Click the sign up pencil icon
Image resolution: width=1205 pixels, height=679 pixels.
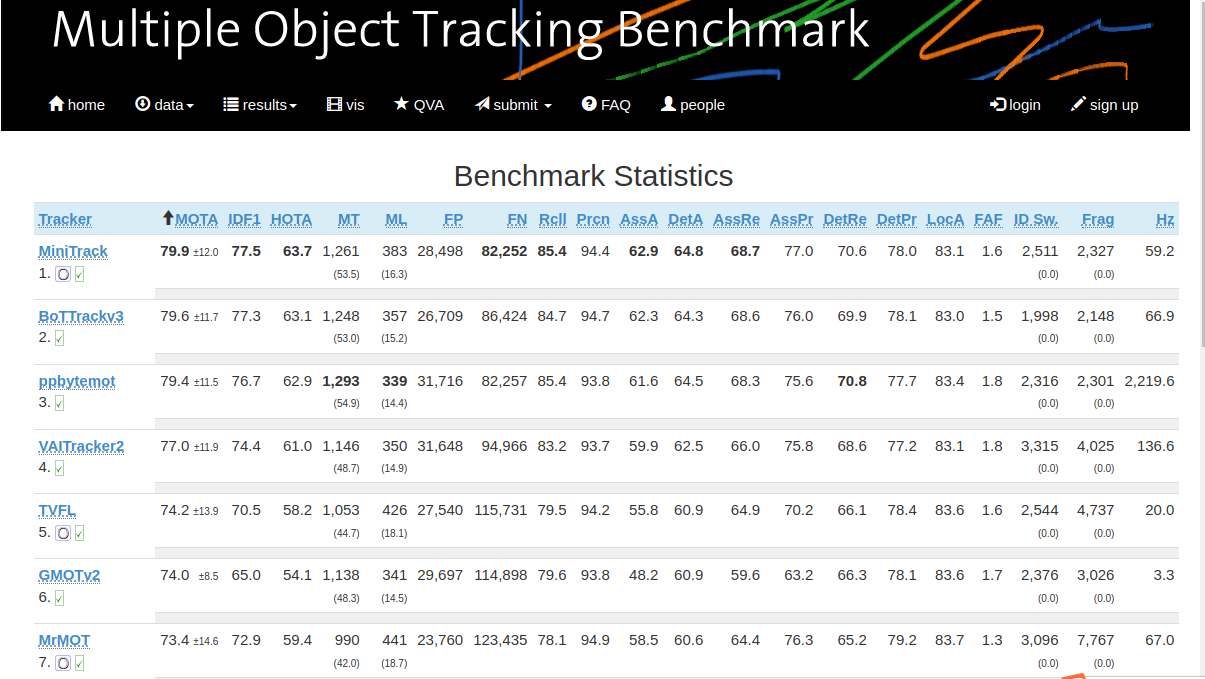pos(1078,104)
